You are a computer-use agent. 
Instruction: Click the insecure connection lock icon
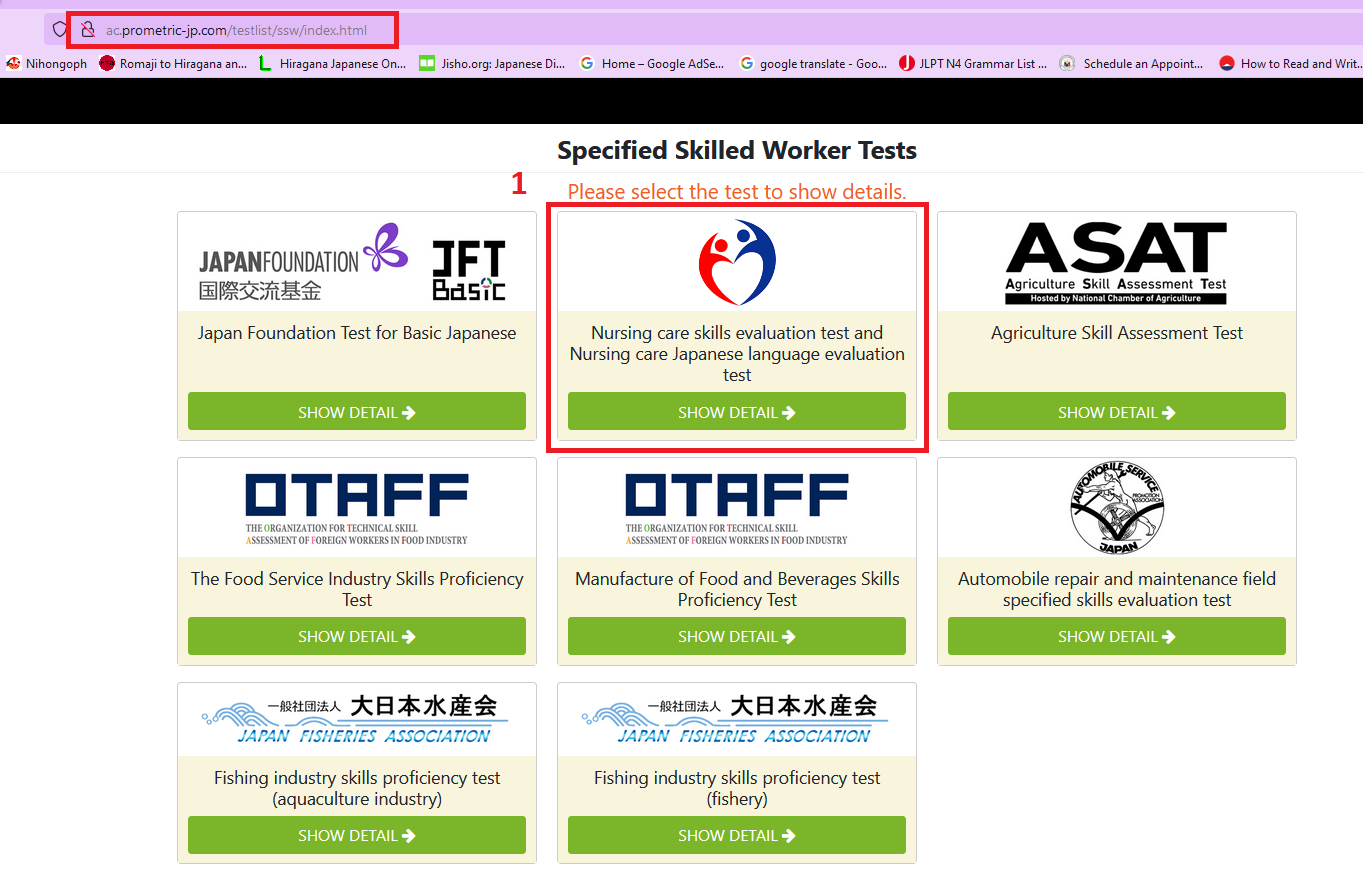(88, 30)
